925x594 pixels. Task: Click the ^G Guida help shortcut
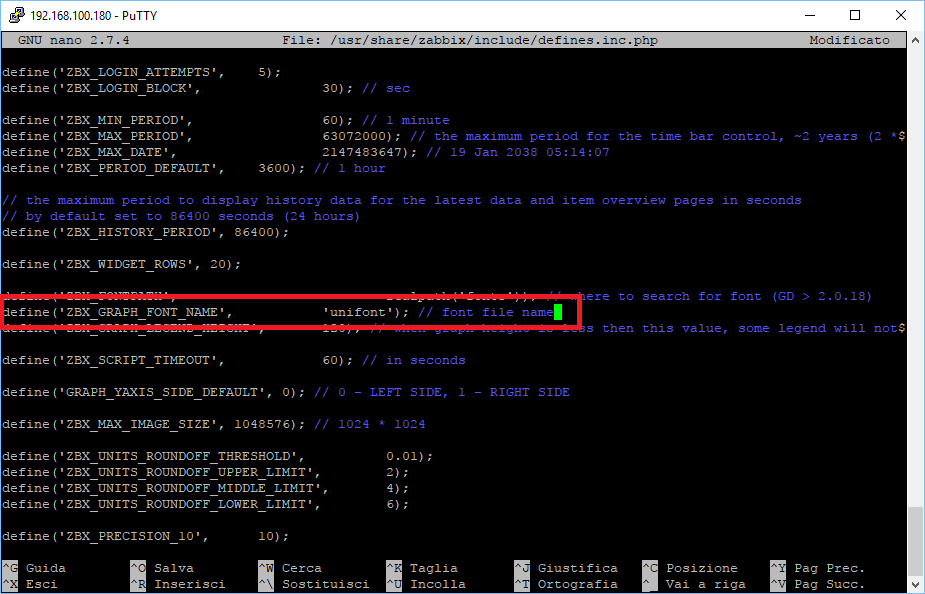[34, 568]
